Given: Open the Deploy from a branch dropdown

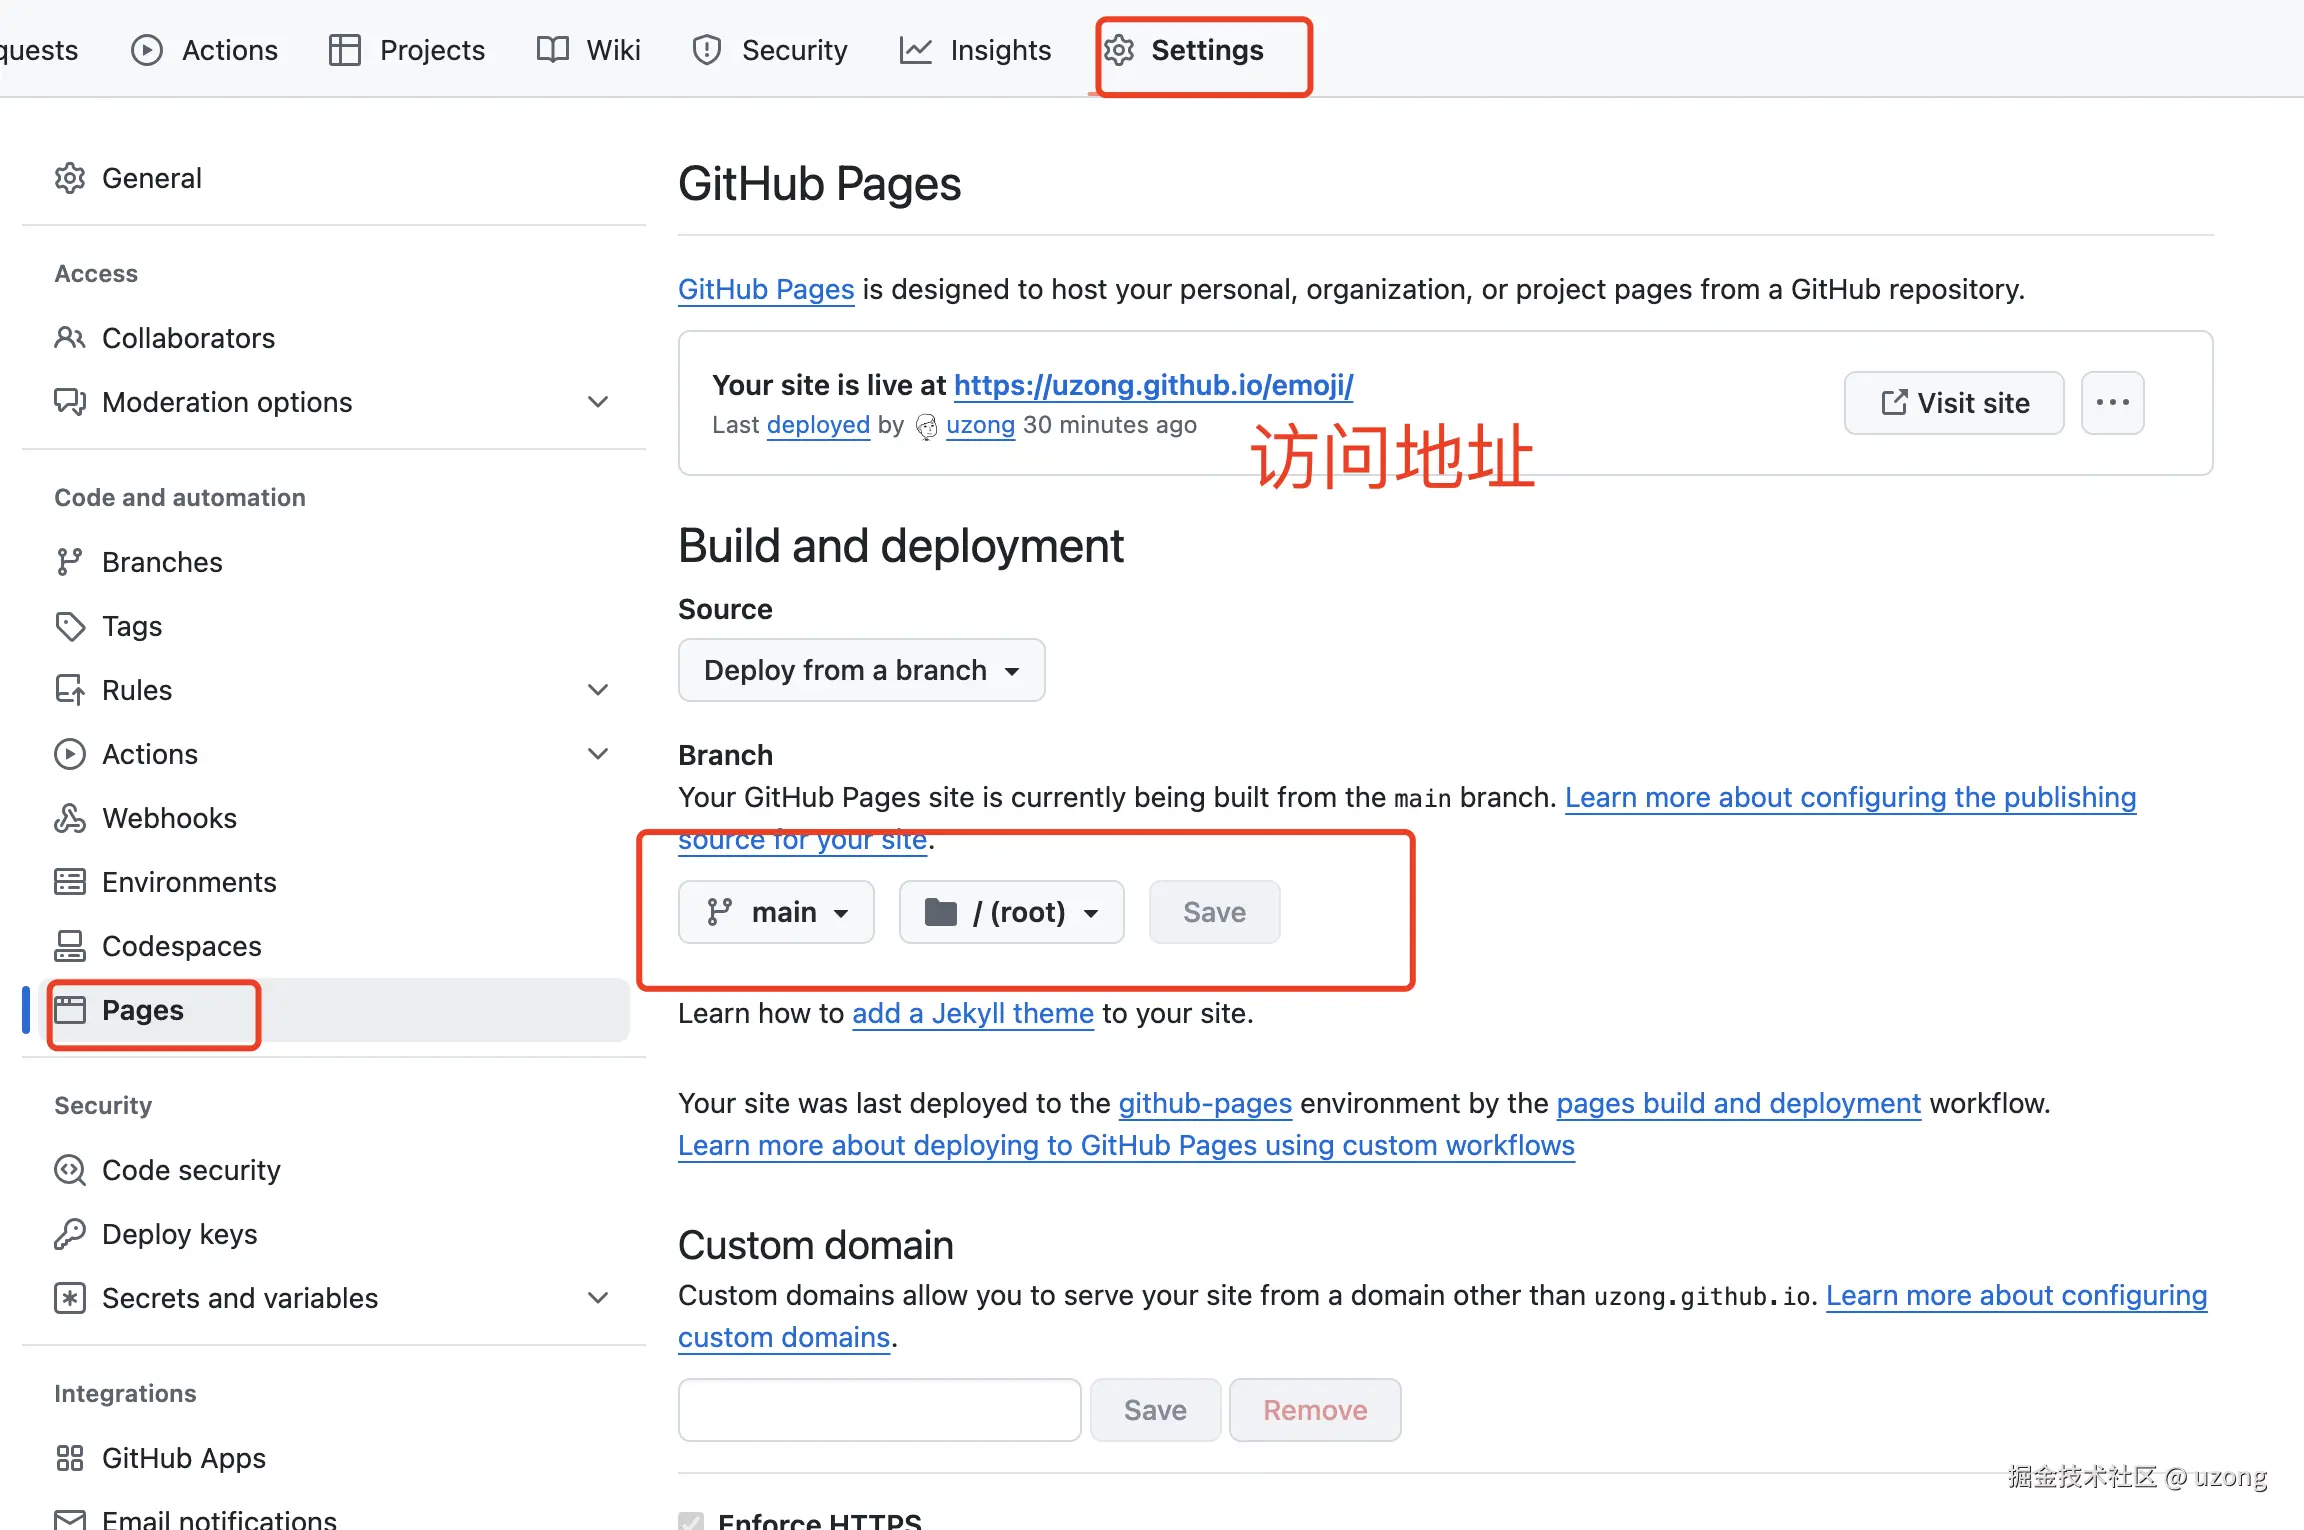Looking at the screenshot, I should (x=861, y=670).
